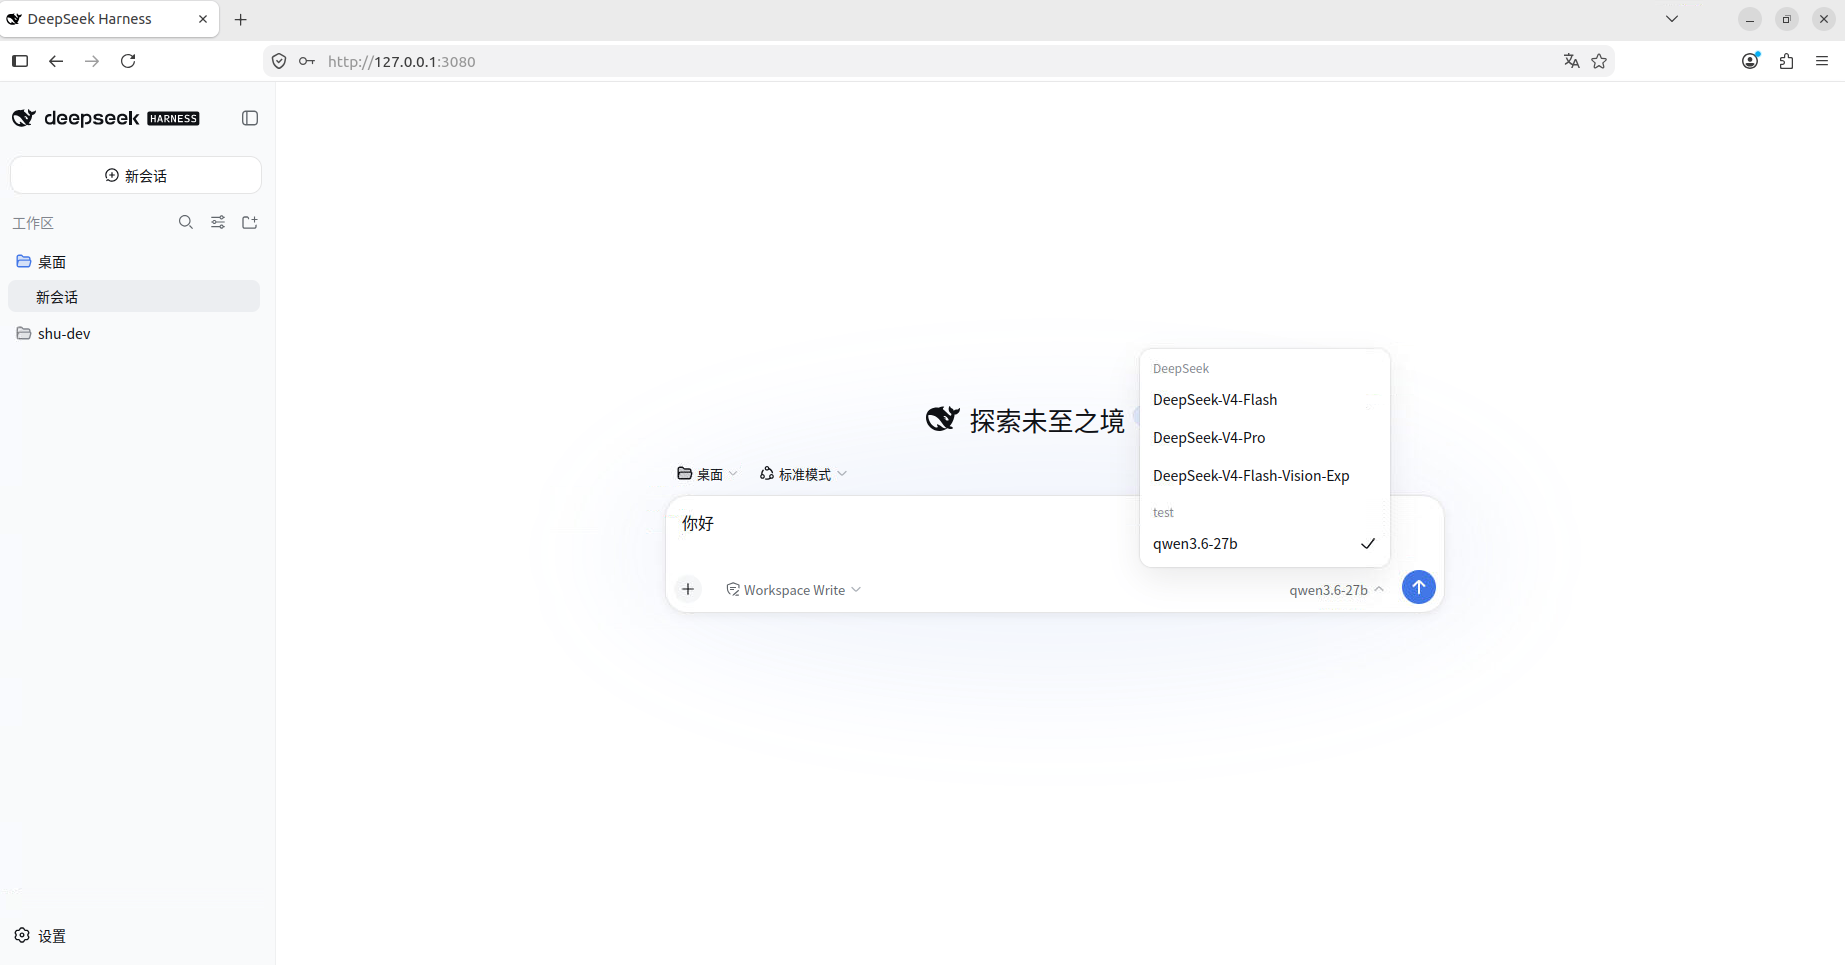The height and width of the screenshot is (965, 1845).
Task: Open the browser account profile icon
Action: coord(1750,61)
